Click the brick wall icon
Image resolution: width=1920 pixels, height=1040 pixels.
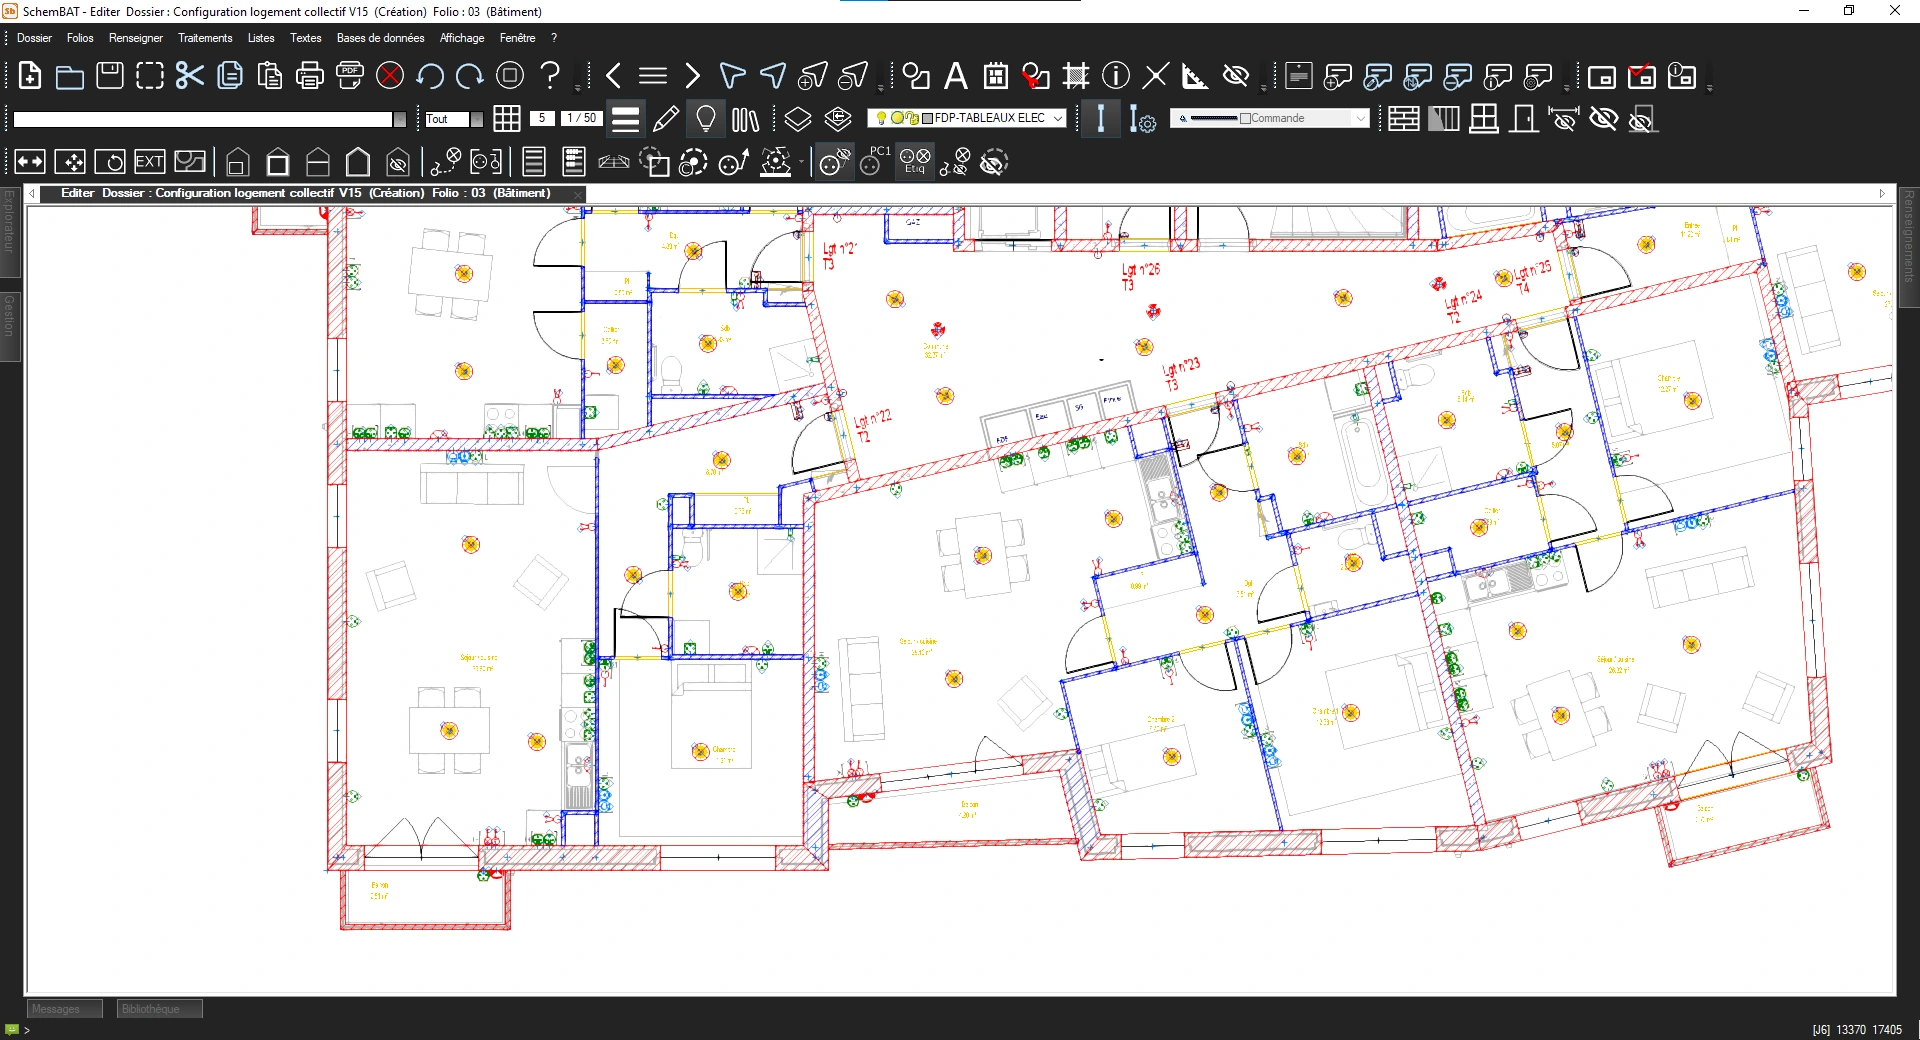(1403, 119)
